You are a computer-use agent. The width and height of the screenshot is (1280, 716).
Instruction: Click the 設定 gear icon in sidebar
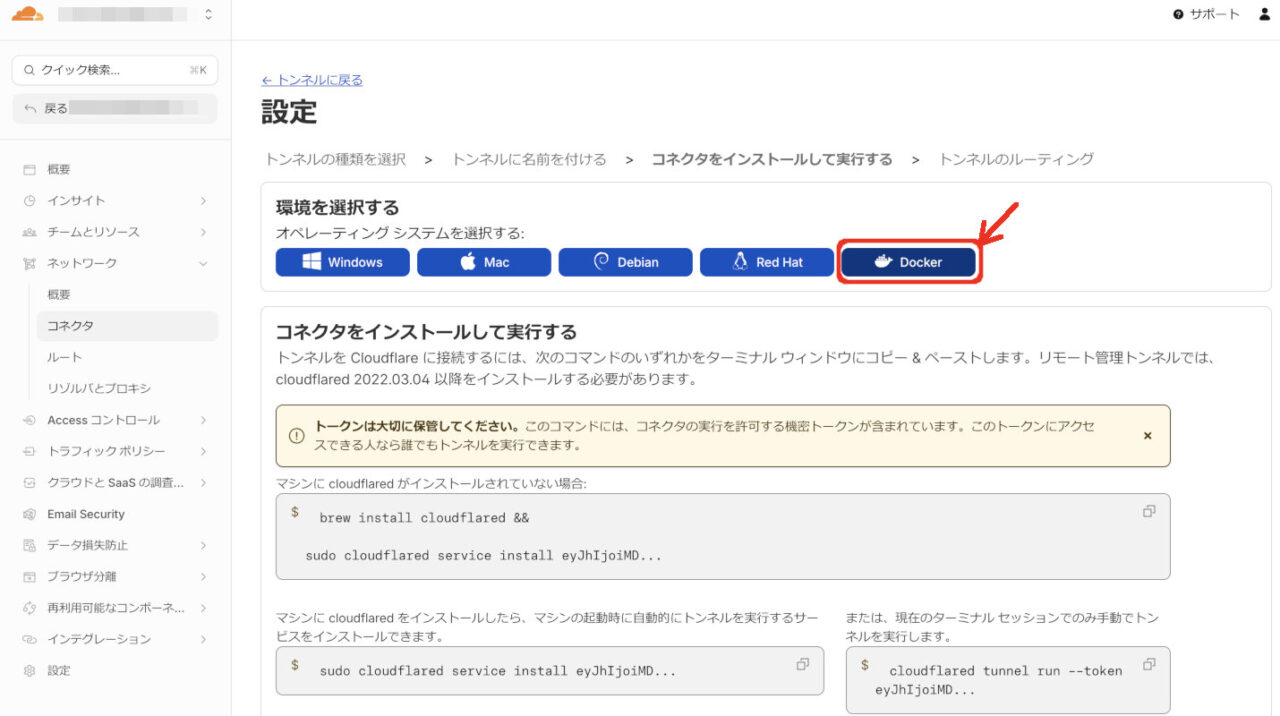point(29,670)
